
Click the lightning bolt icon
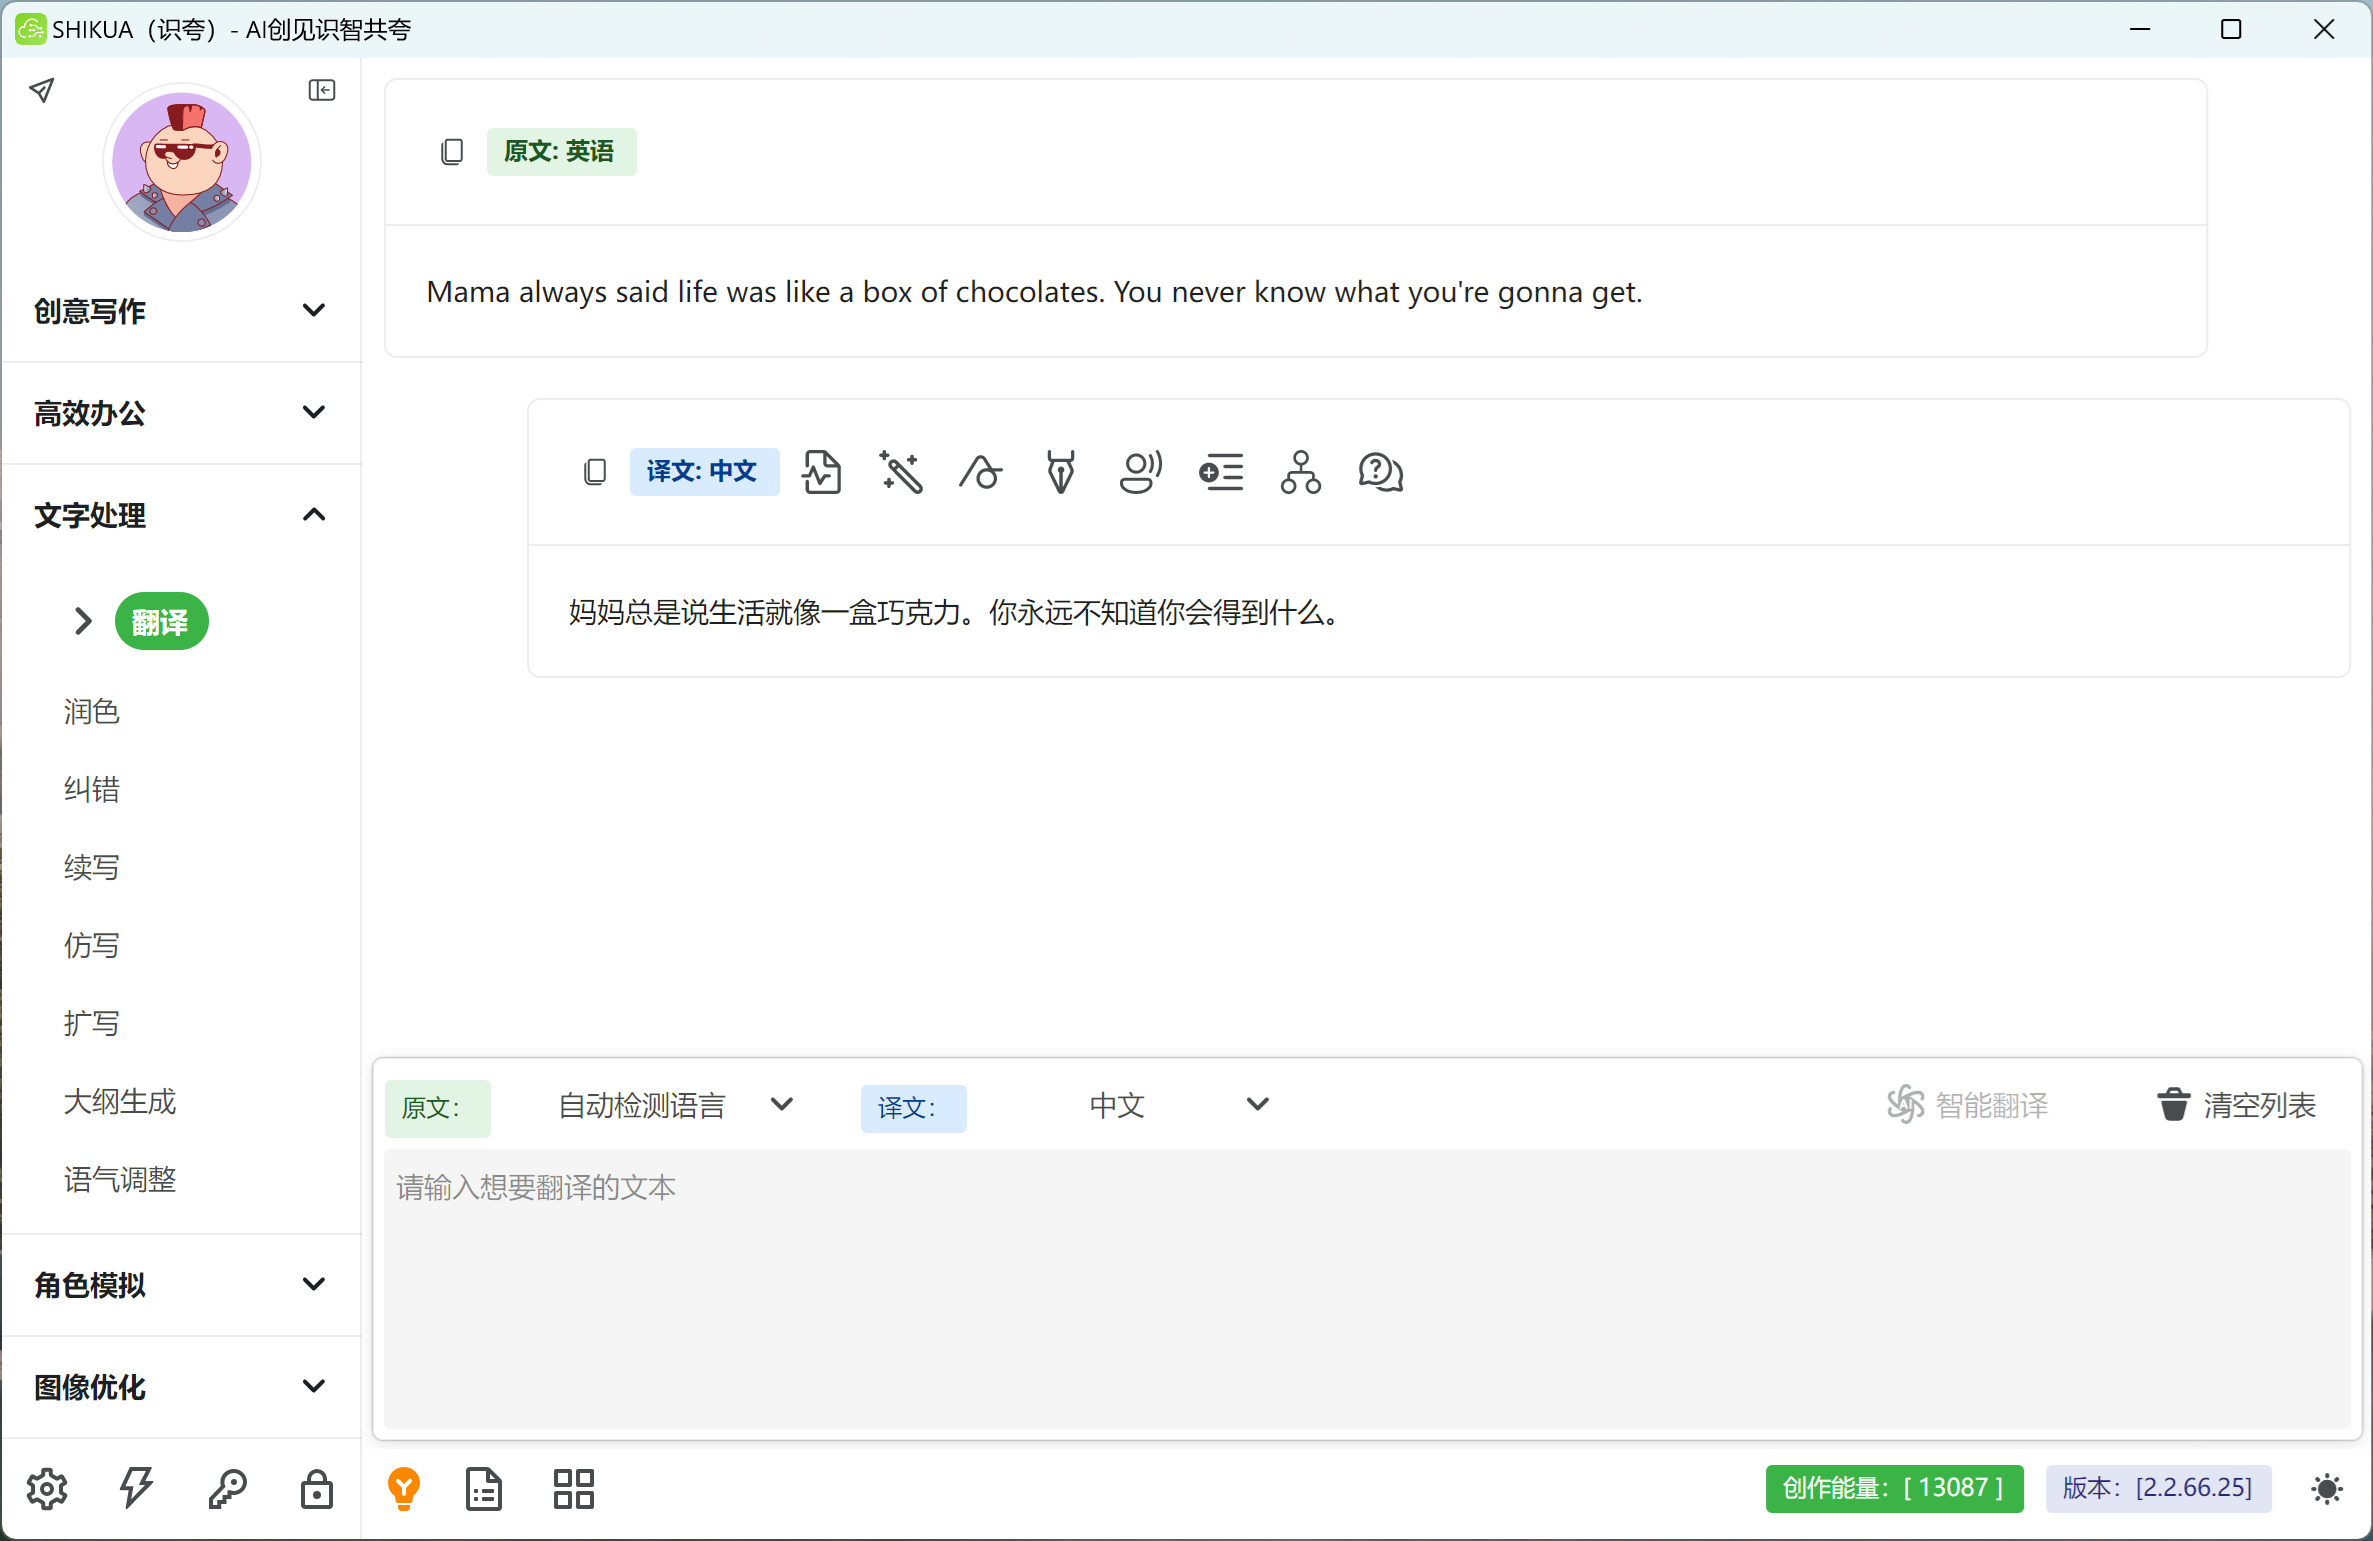(x=137, y=1489)
